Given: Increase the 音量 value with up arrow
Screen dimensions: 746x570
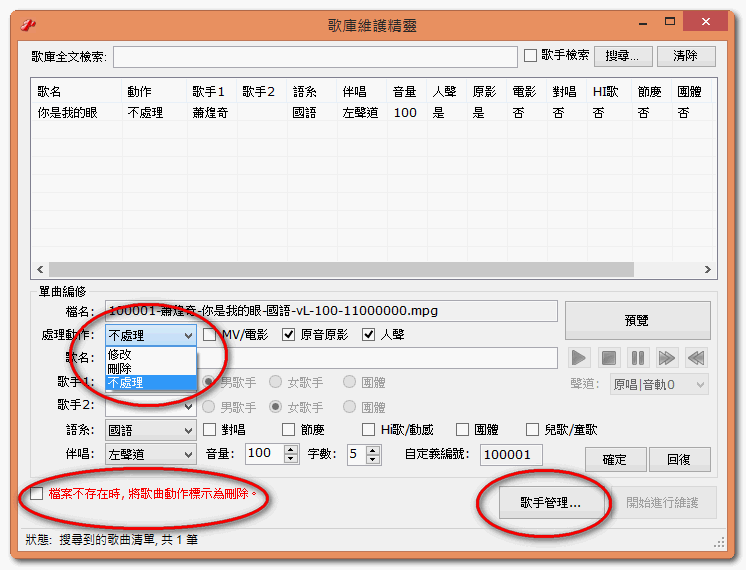Looking at the screenshot, I should [291, 449].
